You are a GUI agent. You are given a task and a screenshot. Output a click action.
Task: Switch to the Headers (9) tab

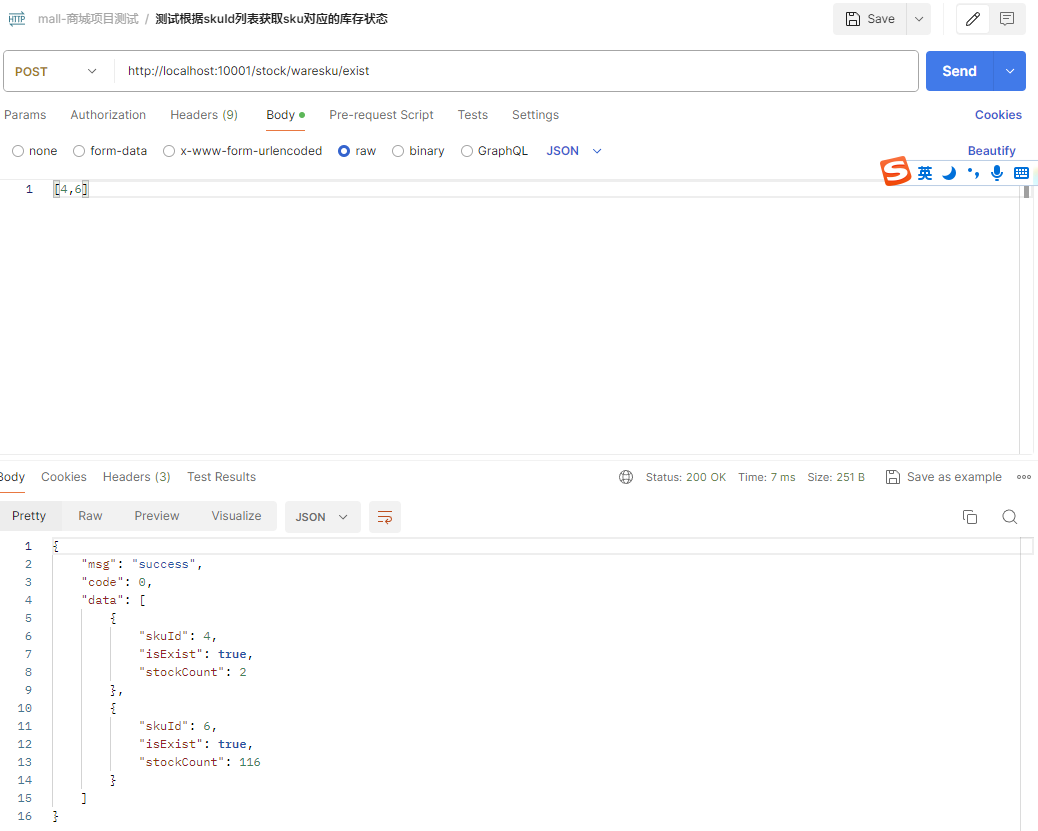204,115
